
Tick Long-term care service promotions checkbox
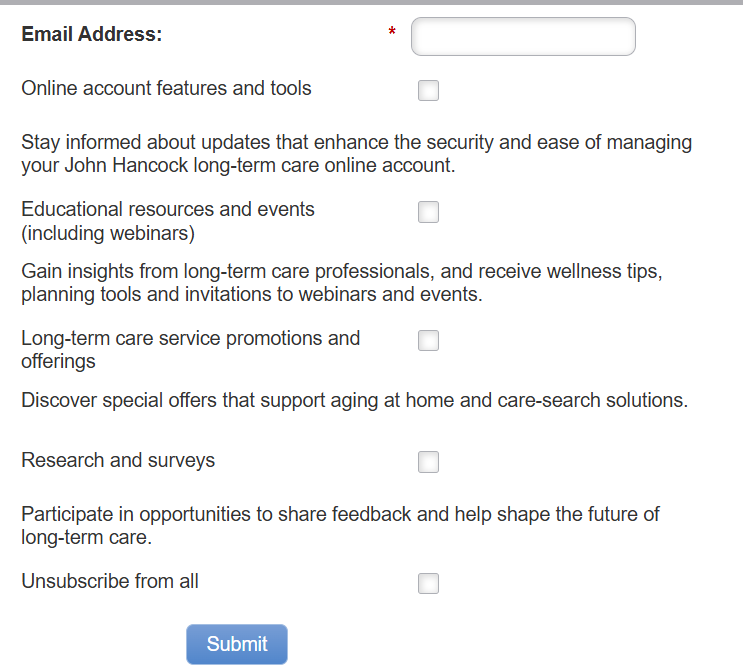(428, 341)
